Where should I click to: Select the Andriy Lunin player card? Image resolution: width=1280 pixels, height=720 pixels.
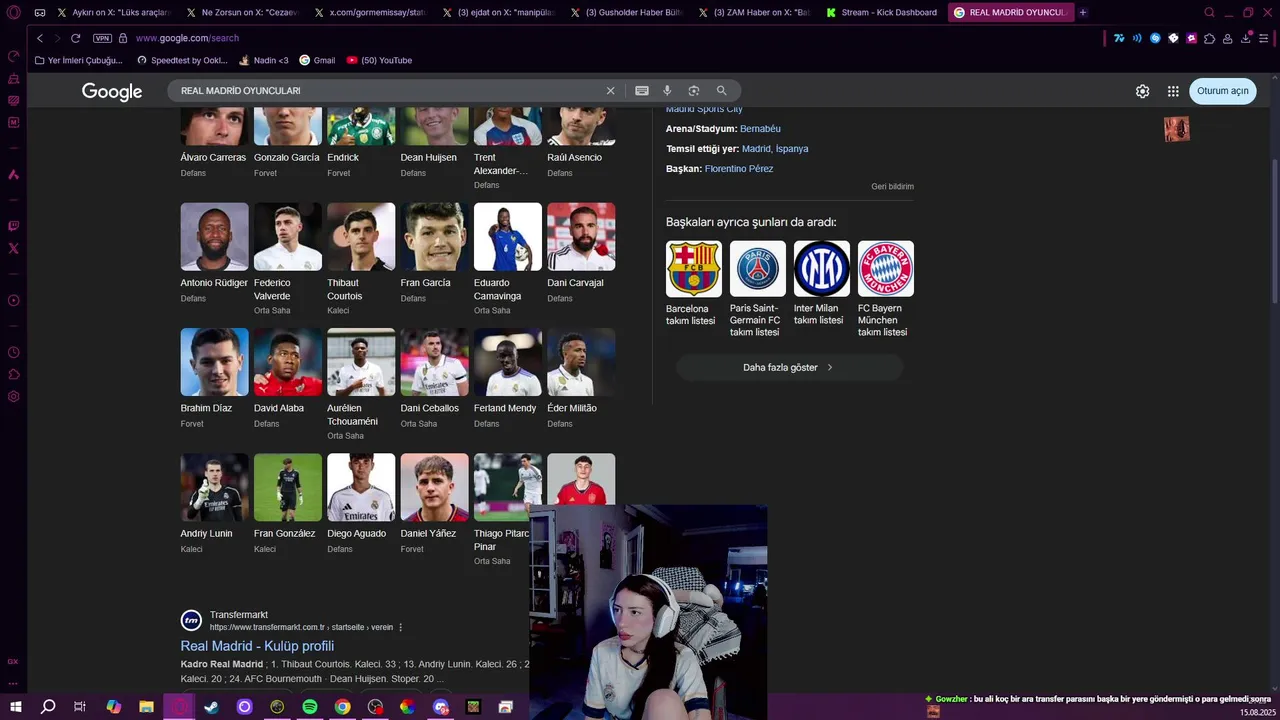214,504
